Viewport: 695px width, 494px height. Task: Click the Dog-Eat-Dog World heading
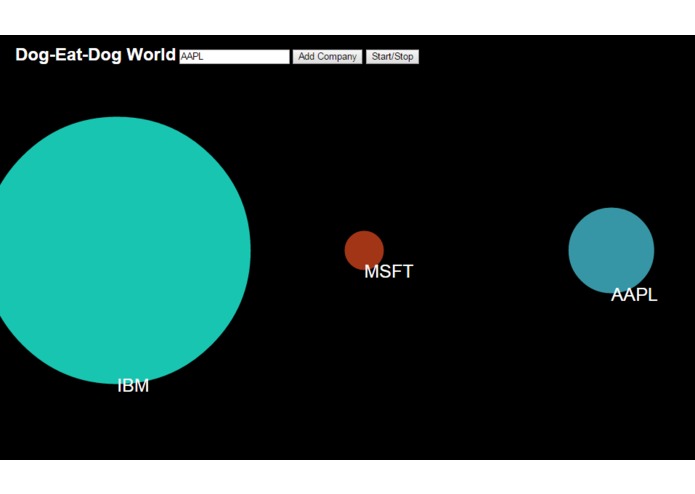coord(95,55)
